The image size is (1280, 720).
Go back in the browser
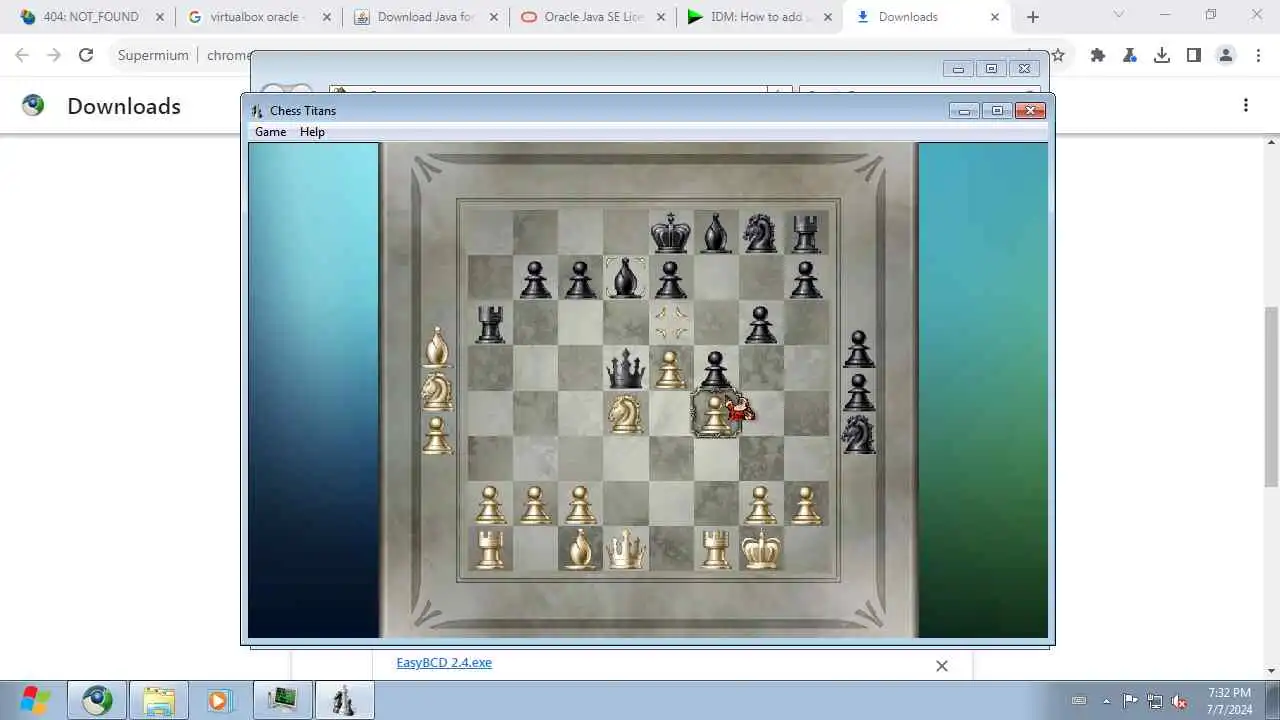22,56
